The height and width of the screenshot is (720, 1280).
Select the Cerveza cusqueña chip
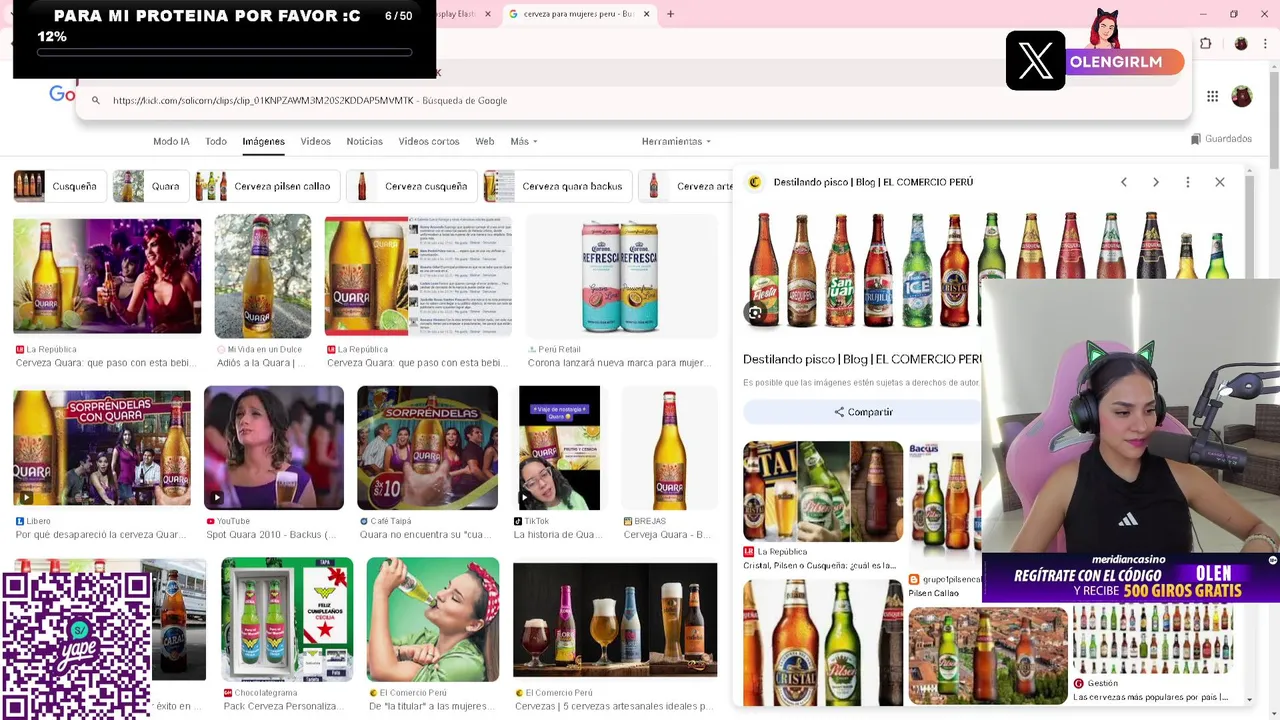coord(411,186)
